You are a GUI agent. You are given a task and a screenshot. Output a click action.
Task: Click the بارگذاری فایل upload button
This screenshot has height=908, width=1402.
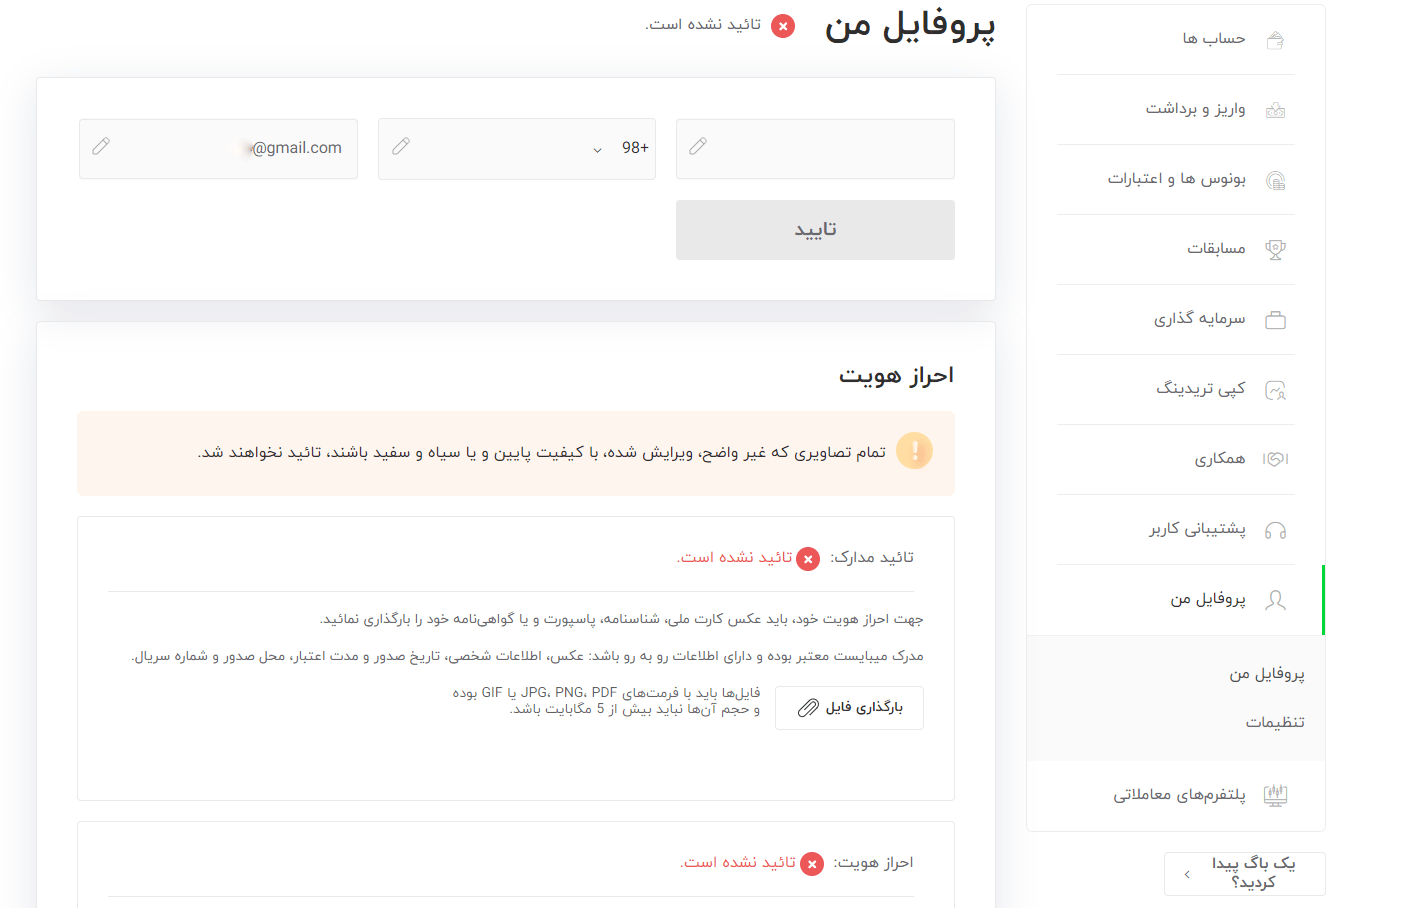(x=849, y=708)
